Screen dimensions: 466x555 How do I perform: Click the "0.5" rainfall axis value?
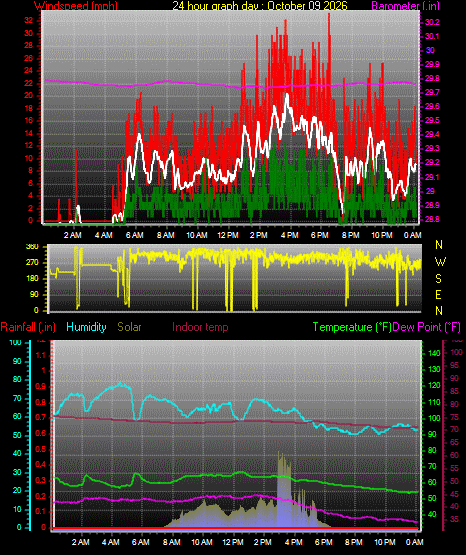point(41,449)
